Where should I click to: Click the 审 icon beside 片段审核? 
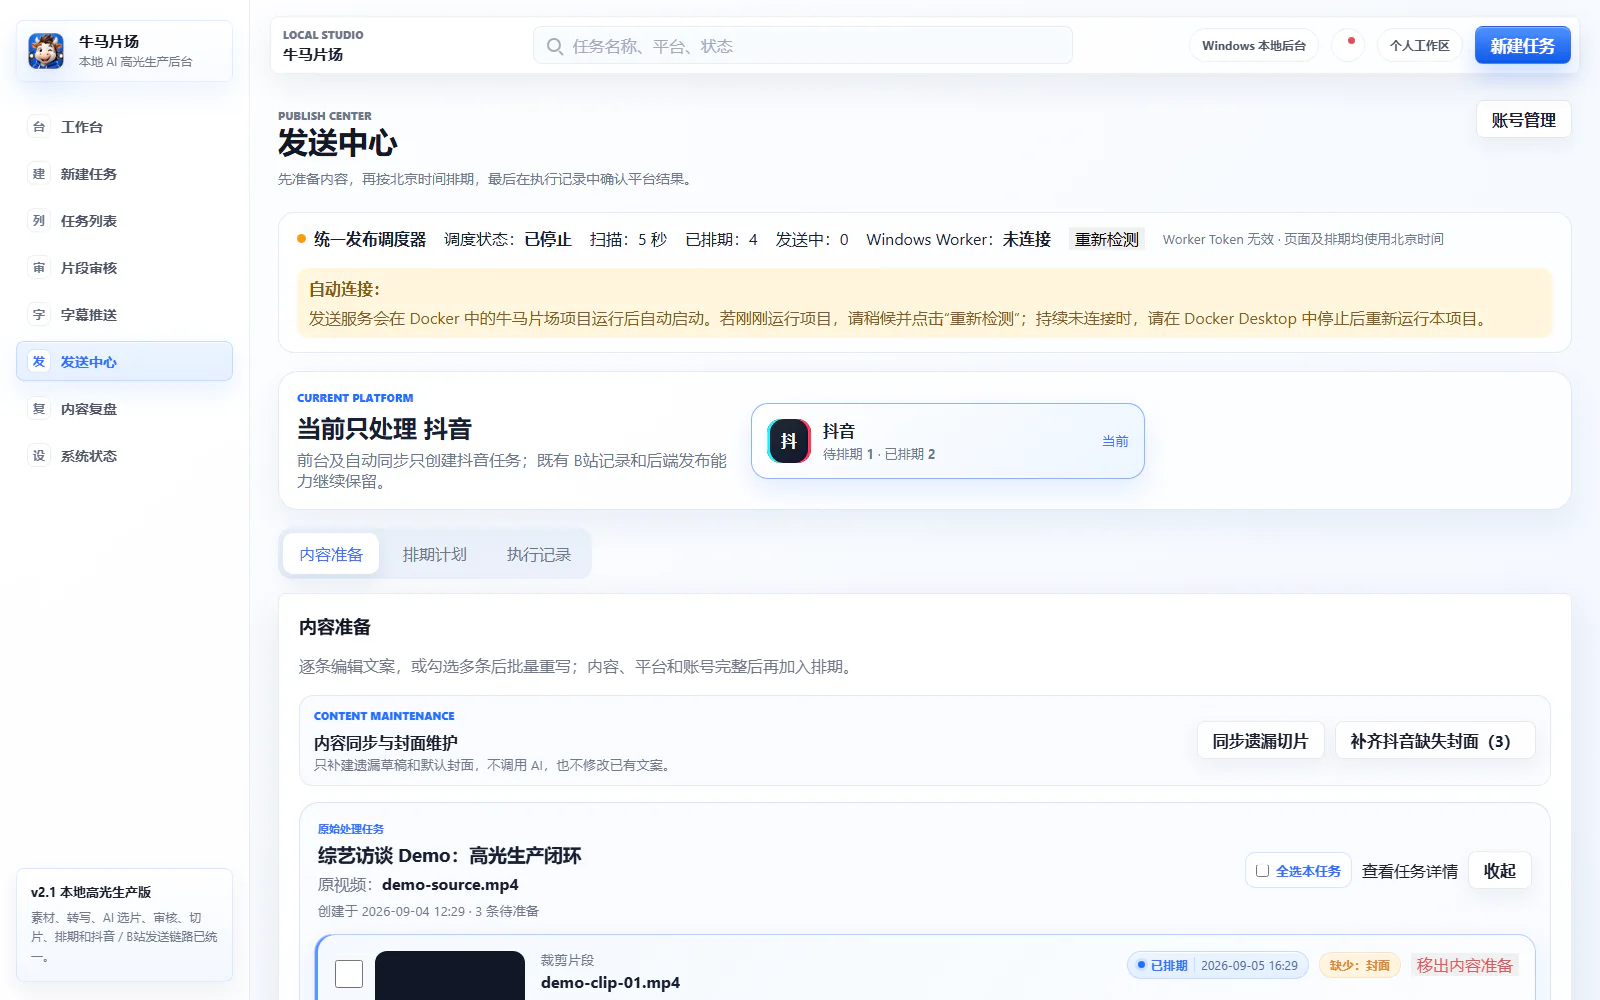39,268
